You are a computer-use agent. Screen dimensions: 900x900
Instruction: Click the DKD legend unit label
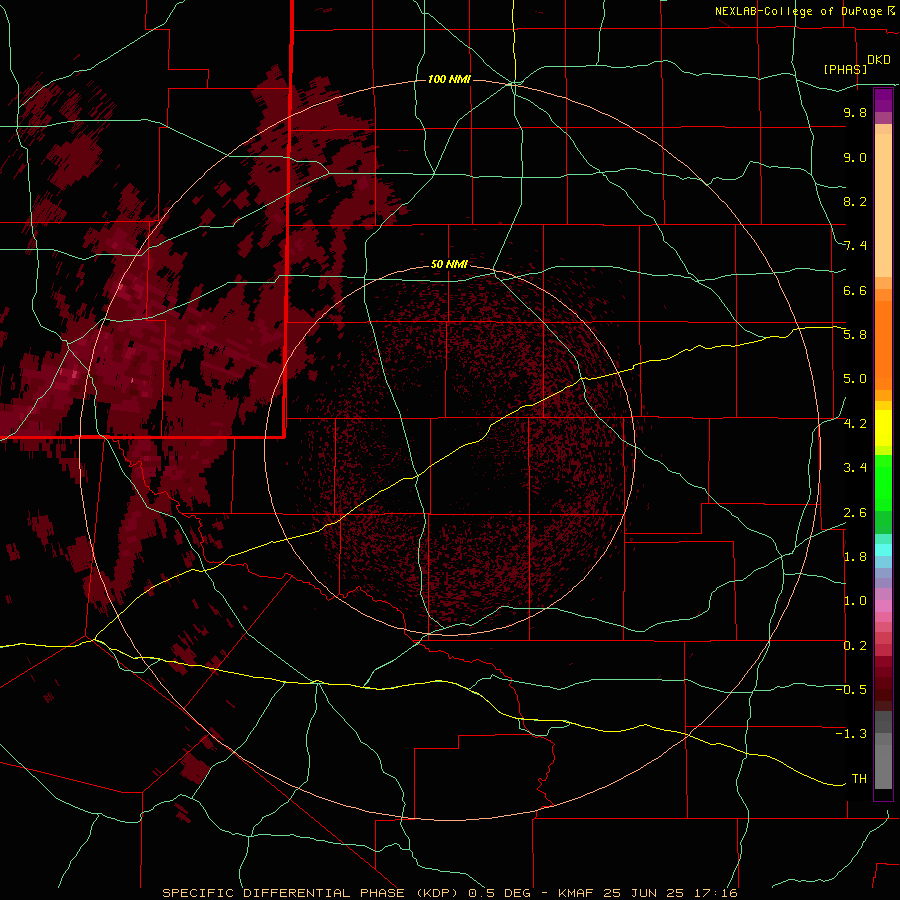click(879, 60)
